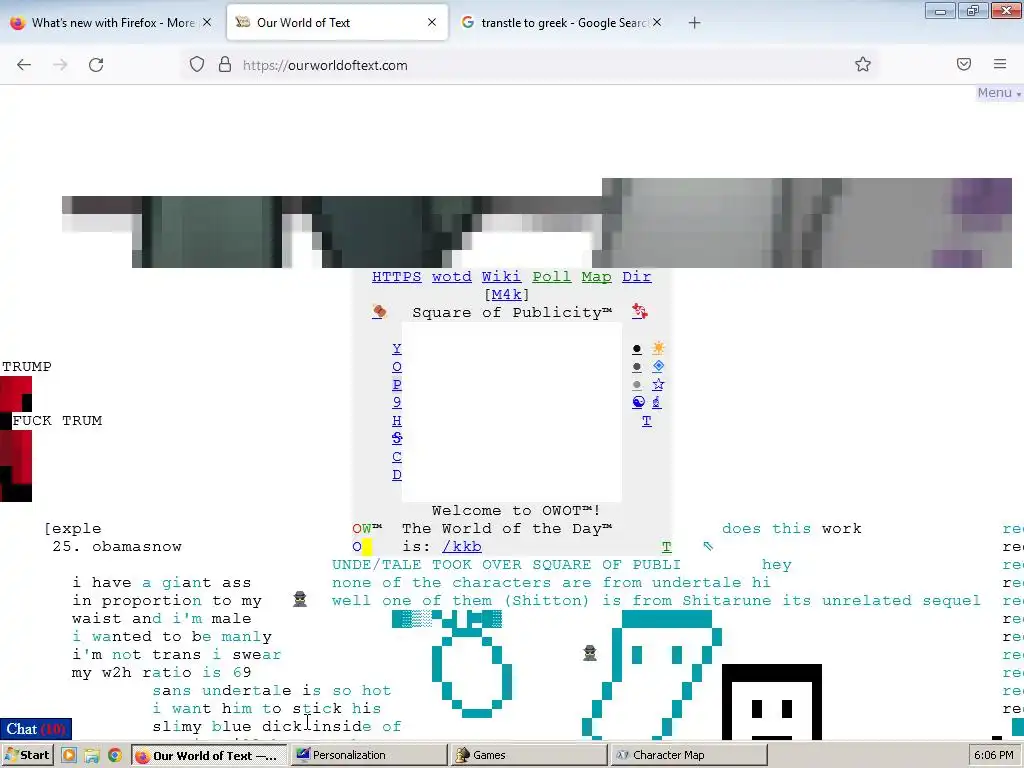Open the Dir link
The width and height of the screenshot is (1024, 768).
pyautogui.click(x=637, y=277)
